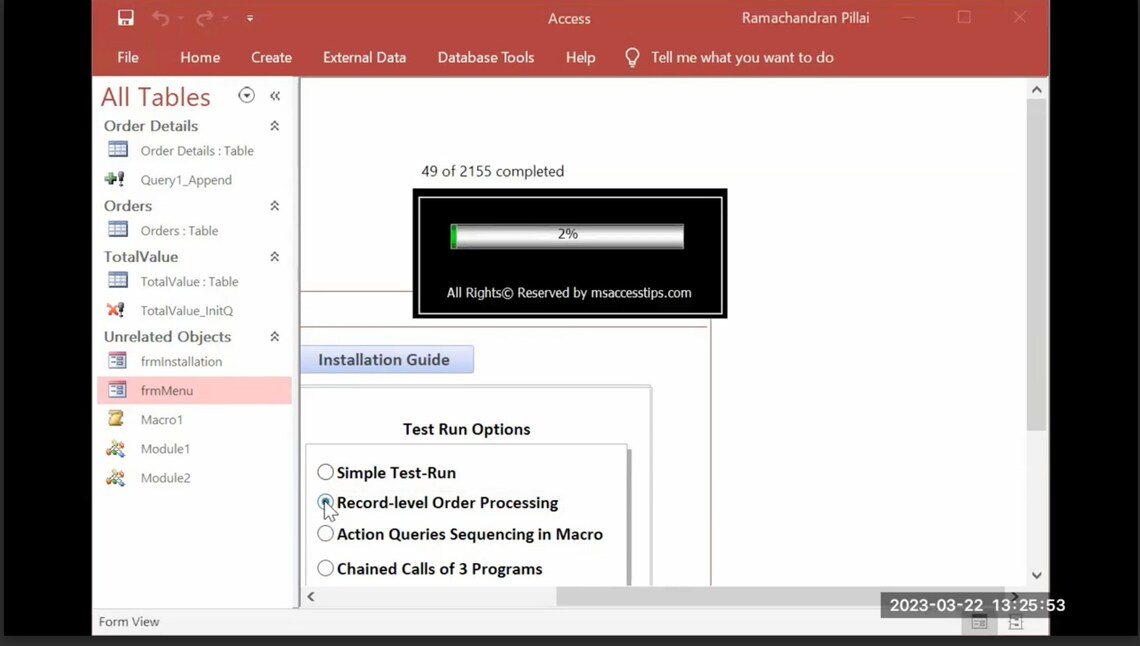The image size is (1140, 646).
Task: Open the TotalValue_InitQ query
Action: tap(186, 310)
